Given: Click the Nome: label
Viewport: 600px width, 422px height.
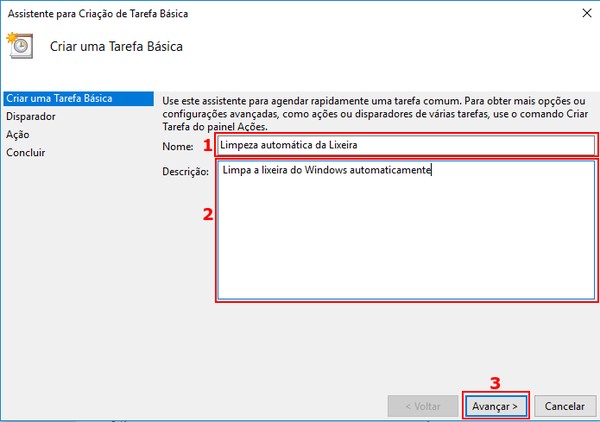Looking at the screenshot, I should [178, 146].
